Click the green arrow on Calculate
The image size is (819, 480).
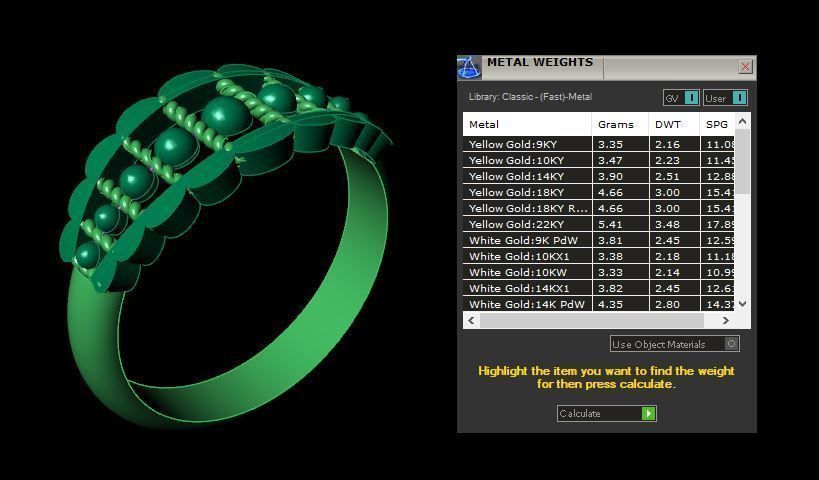coord(648,413)
